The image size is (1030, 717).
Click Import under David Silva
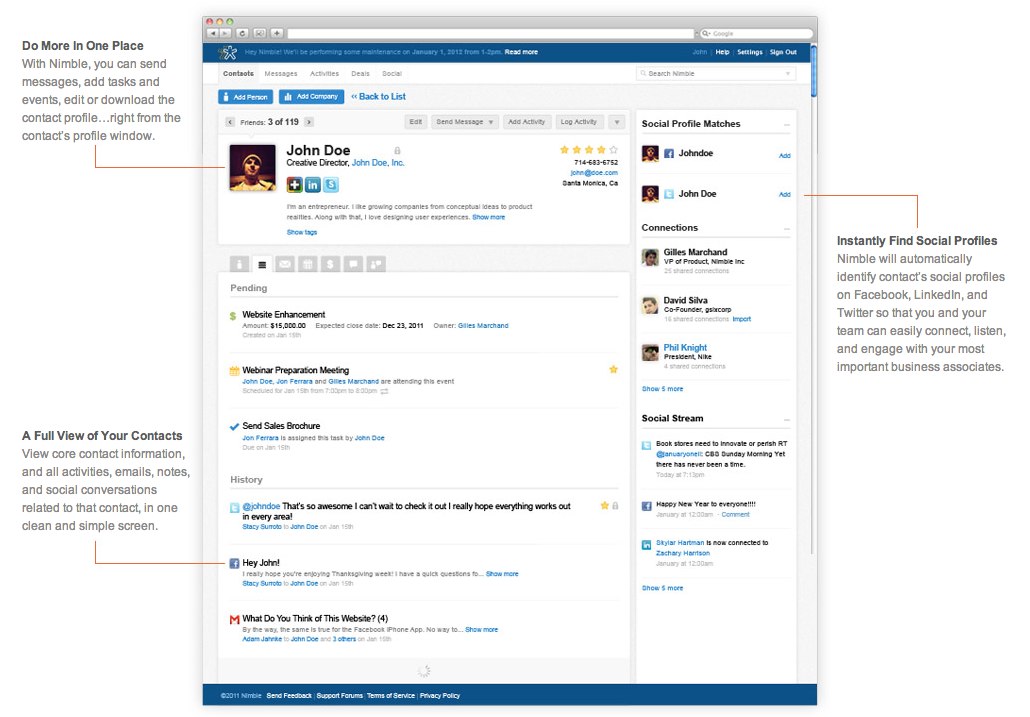(742, 319)
